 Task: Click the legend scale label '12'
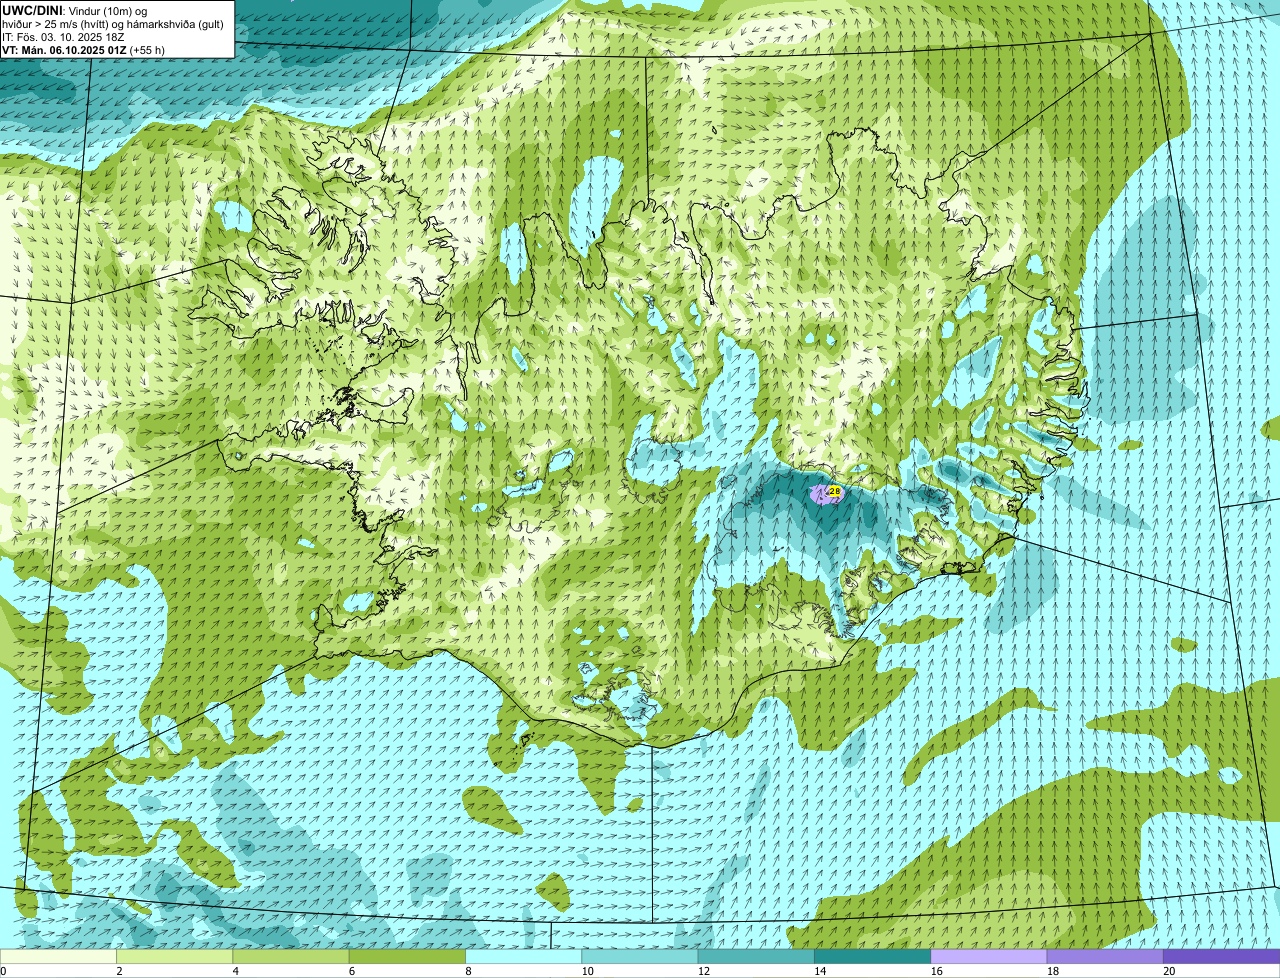pyautogui.click(x=703, y=971)
